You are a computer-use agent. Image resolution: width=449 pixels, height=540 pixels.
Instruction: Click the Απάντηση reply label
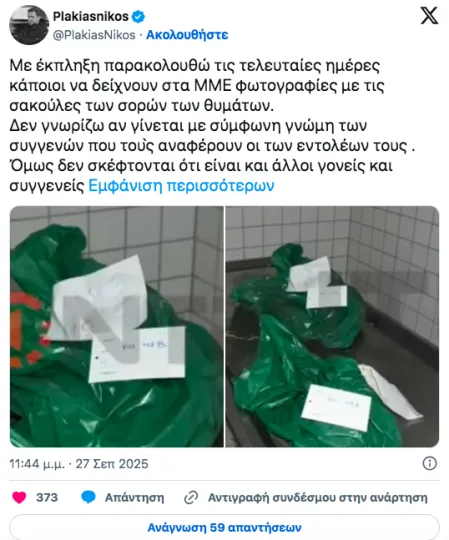click(x=135, y=498)
